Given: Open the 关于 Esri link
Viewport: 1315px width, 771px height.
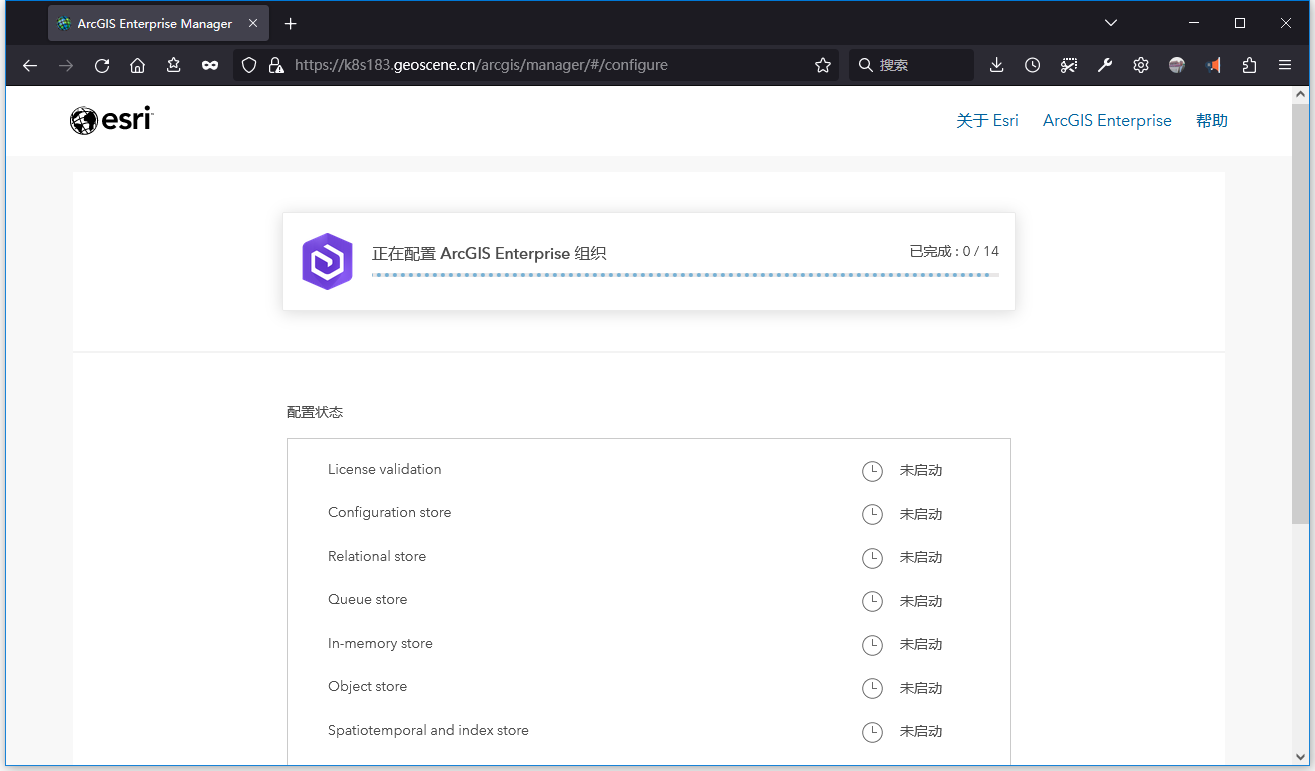Looking at the screenshot, I should 987,120.
